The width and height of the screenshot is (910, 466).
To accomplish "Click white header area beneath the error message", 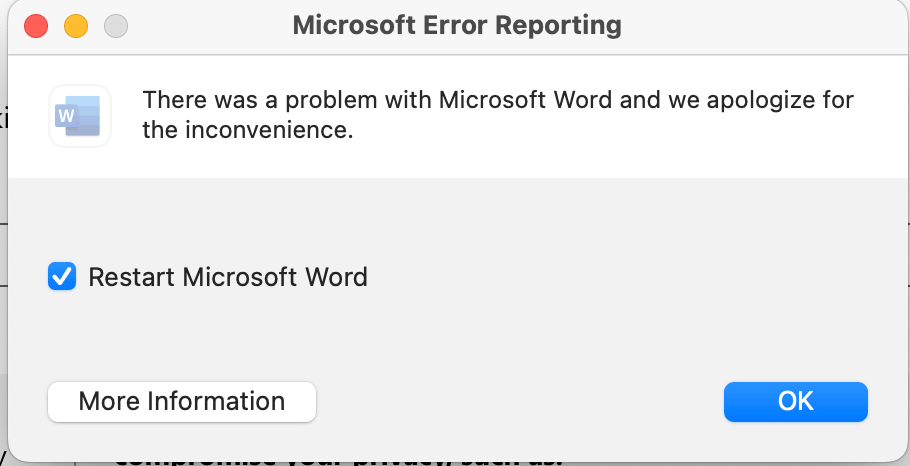I will coord(500,162).
